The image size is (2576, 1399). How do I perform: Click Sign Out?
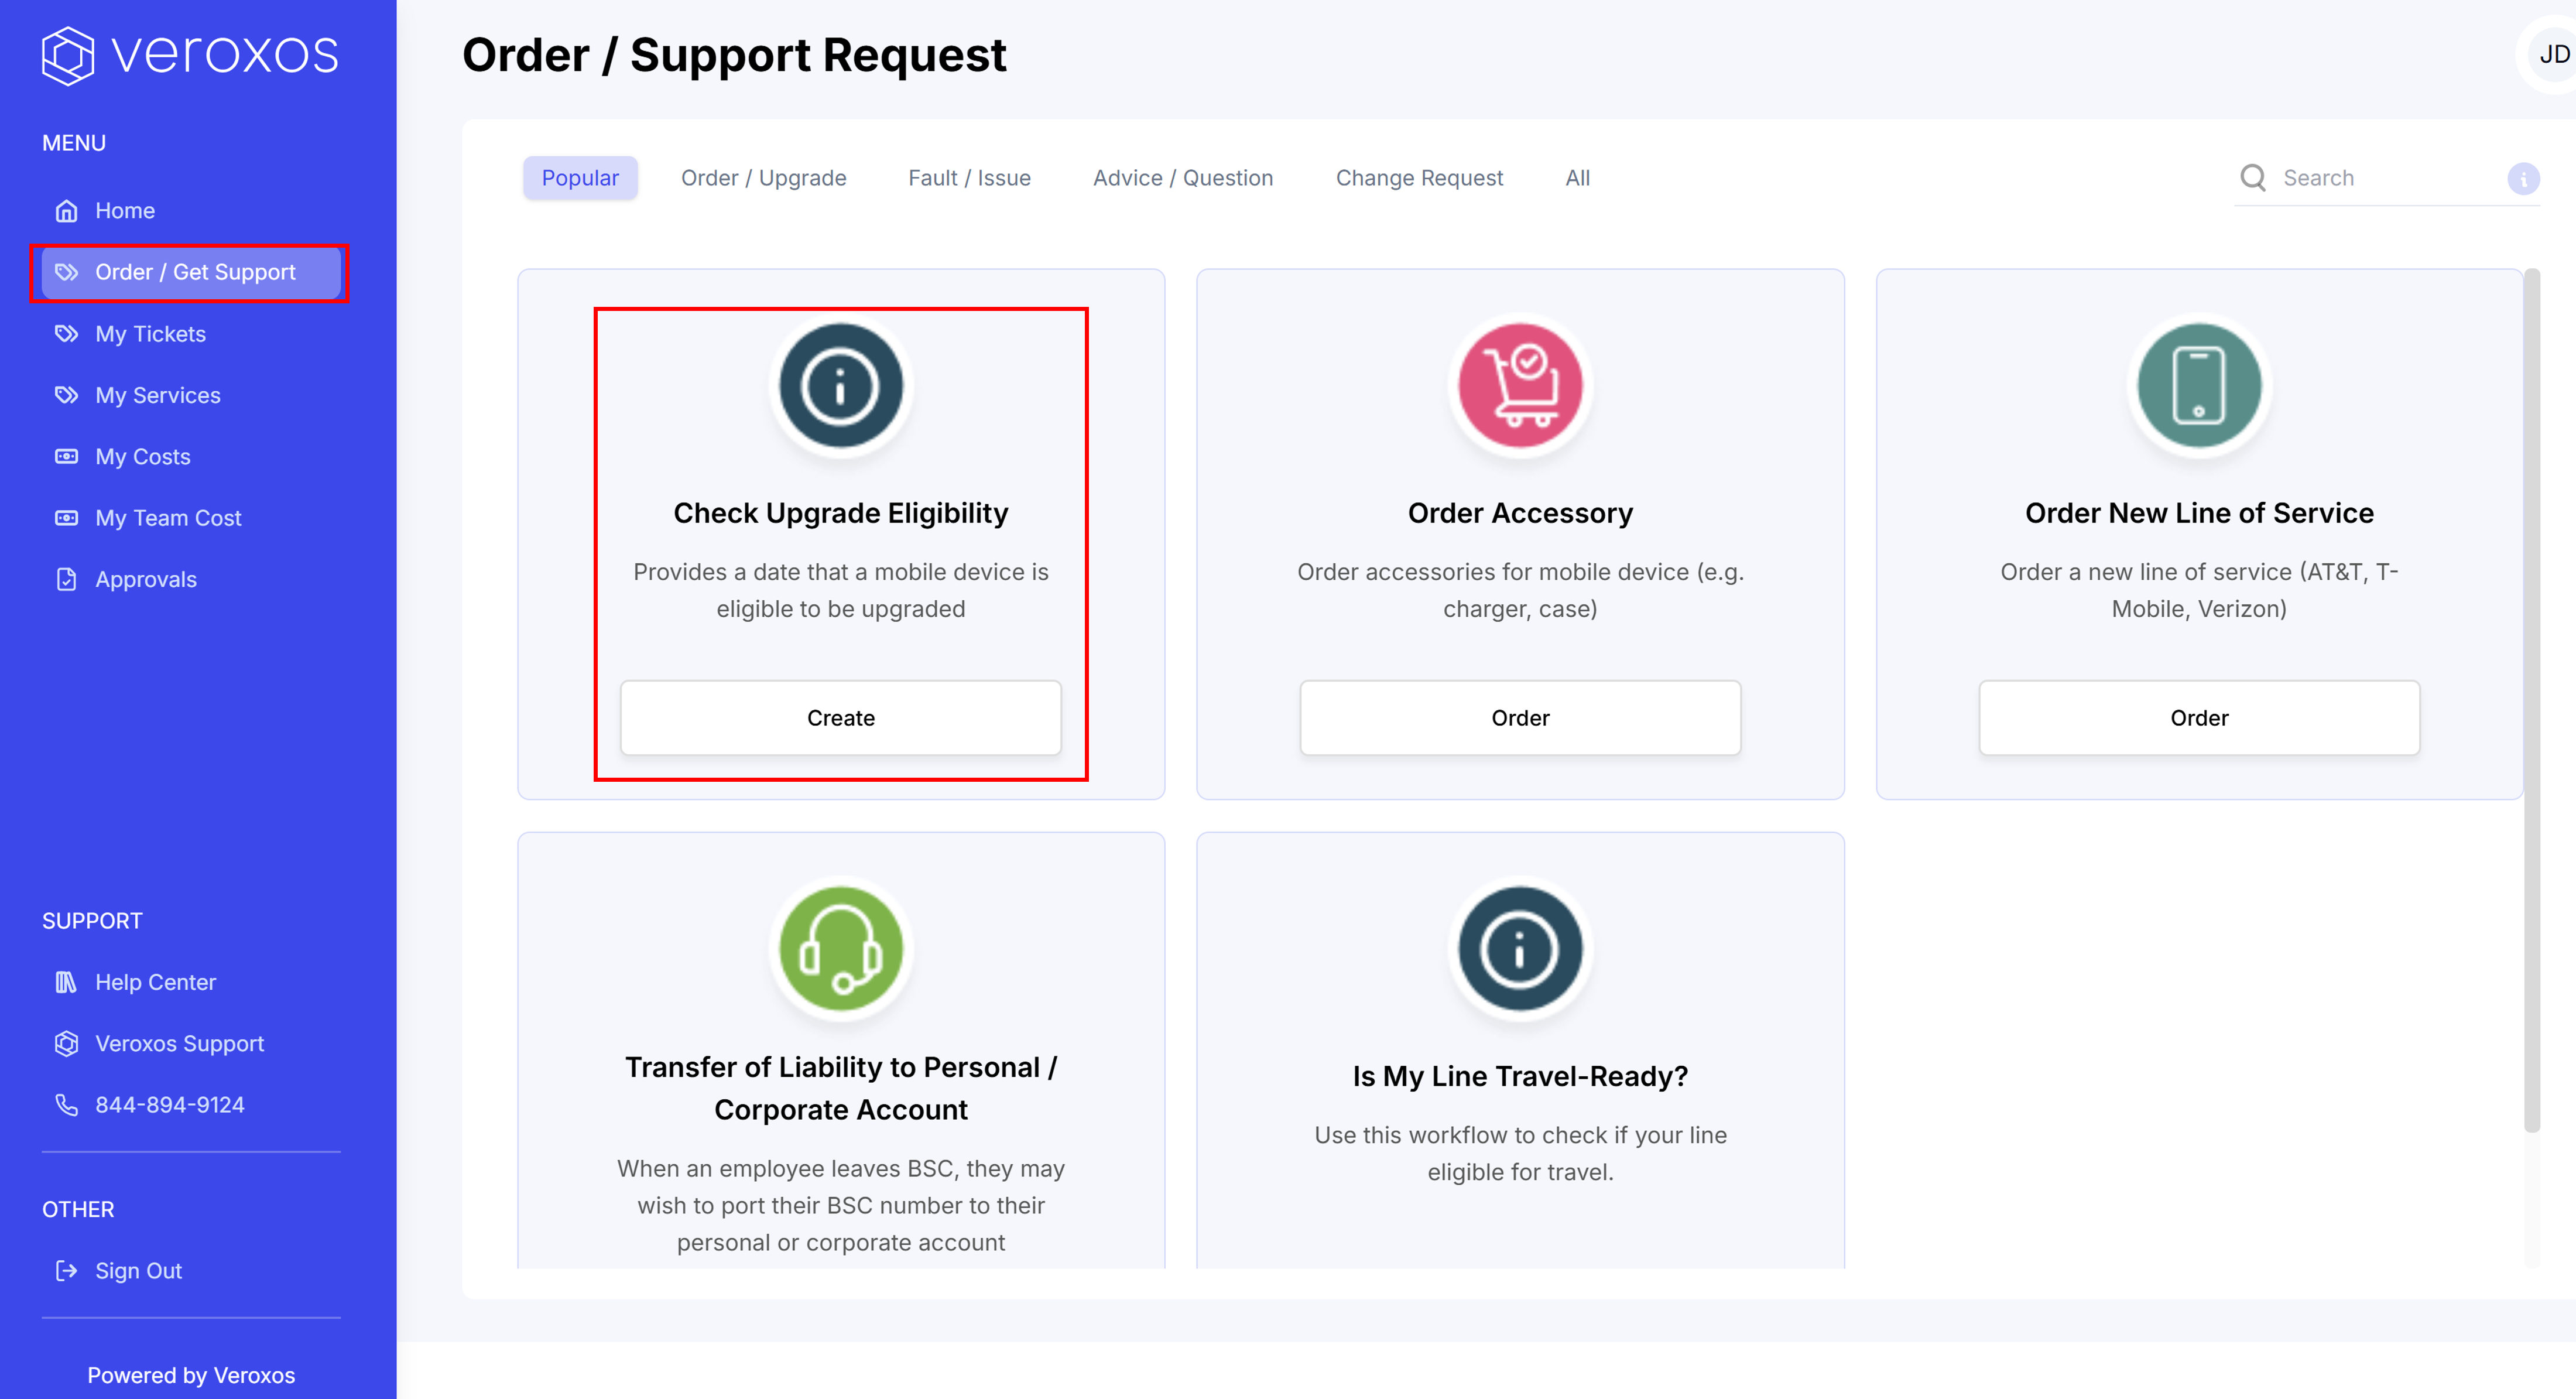coord(191,1271)
